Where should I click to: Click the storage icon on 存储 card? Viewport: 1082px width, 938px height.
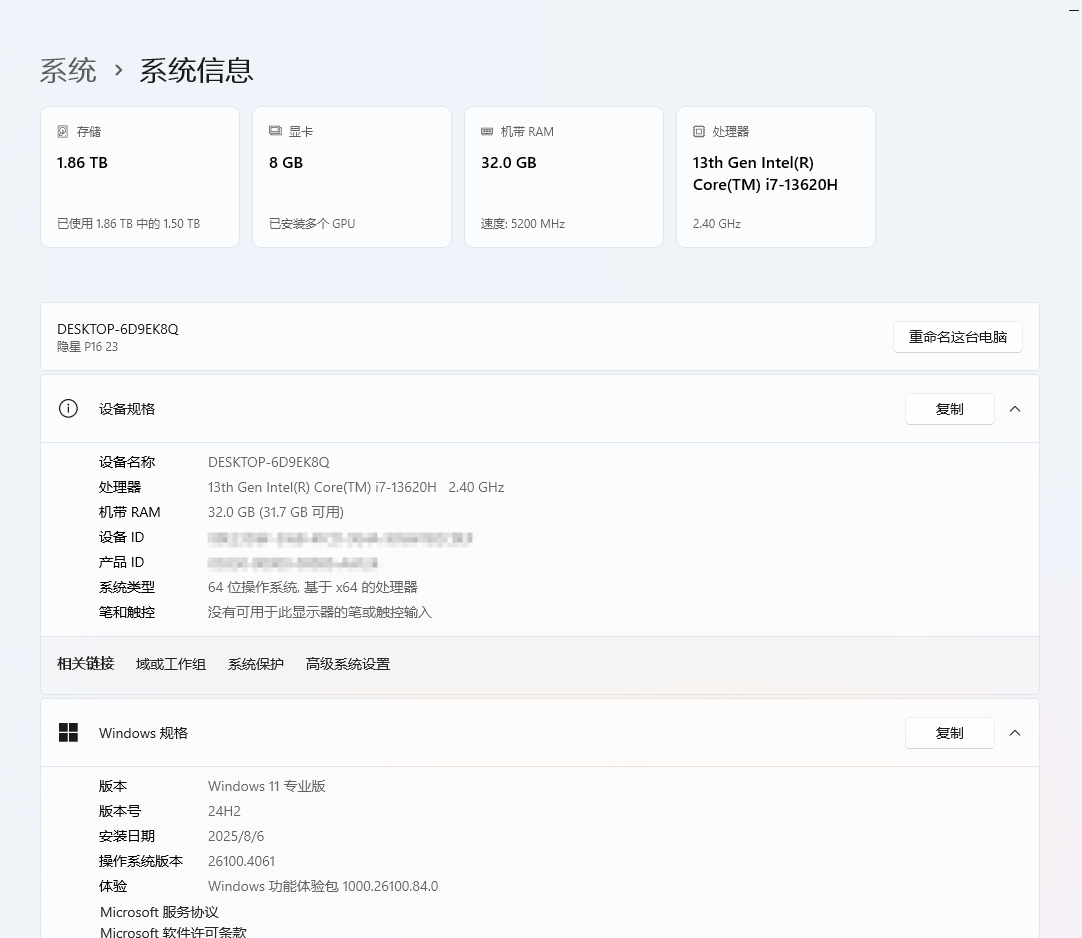pos(63,131)
